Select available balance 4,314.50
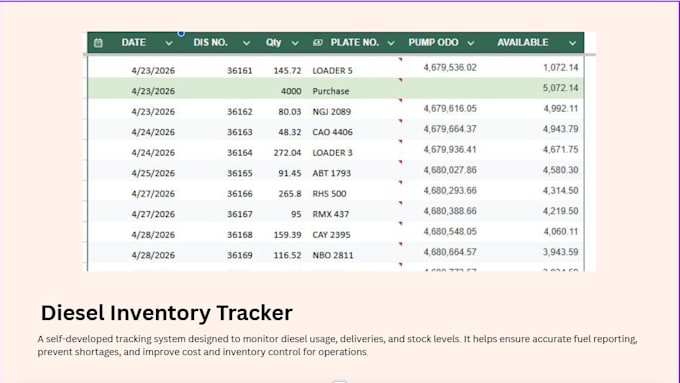The image size is (680, 383). click(x=561, y=190)
